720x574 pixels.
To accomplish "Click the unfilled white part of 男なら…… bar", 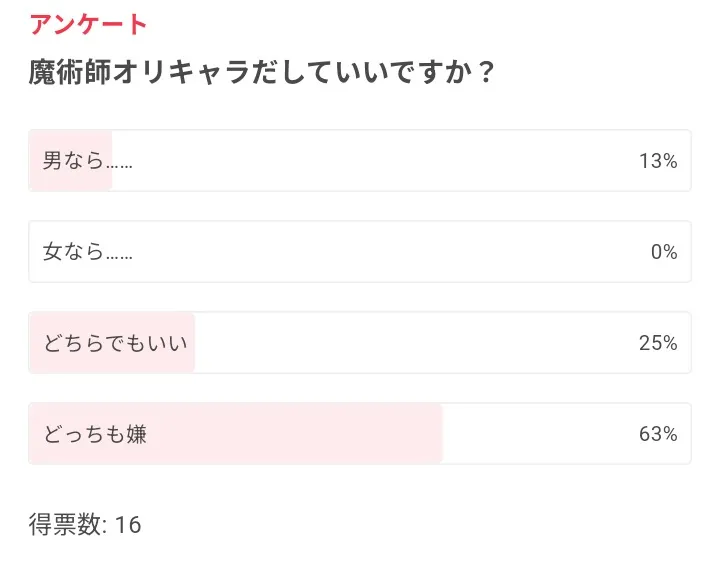I will [380, 161].
